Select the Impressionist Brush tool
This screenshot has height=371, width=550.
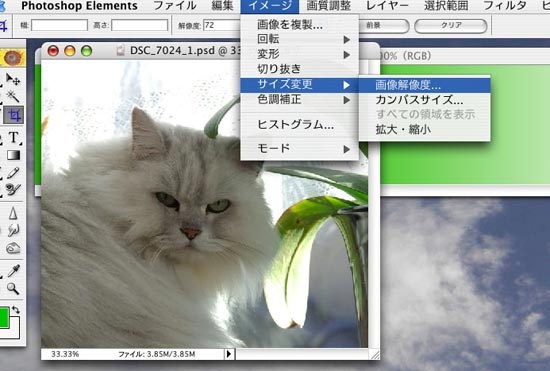pyautogui.click(x=13, y=190)
